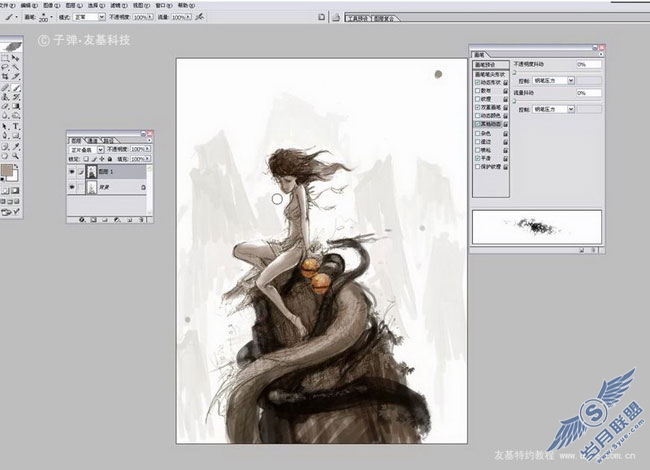The image size is (650, 470).
Task: Expand the opacity slider arrow in options bar
Action: 150,17
